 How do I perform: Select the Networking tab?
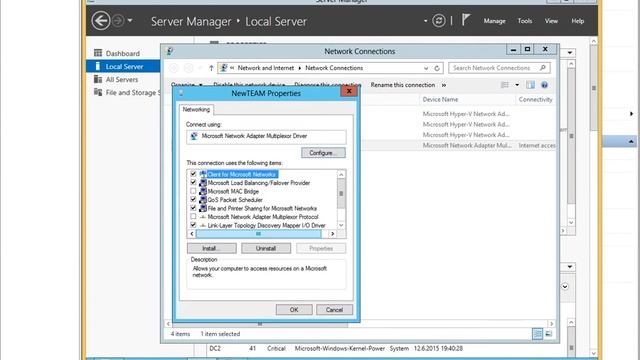[x=196, y=109]
